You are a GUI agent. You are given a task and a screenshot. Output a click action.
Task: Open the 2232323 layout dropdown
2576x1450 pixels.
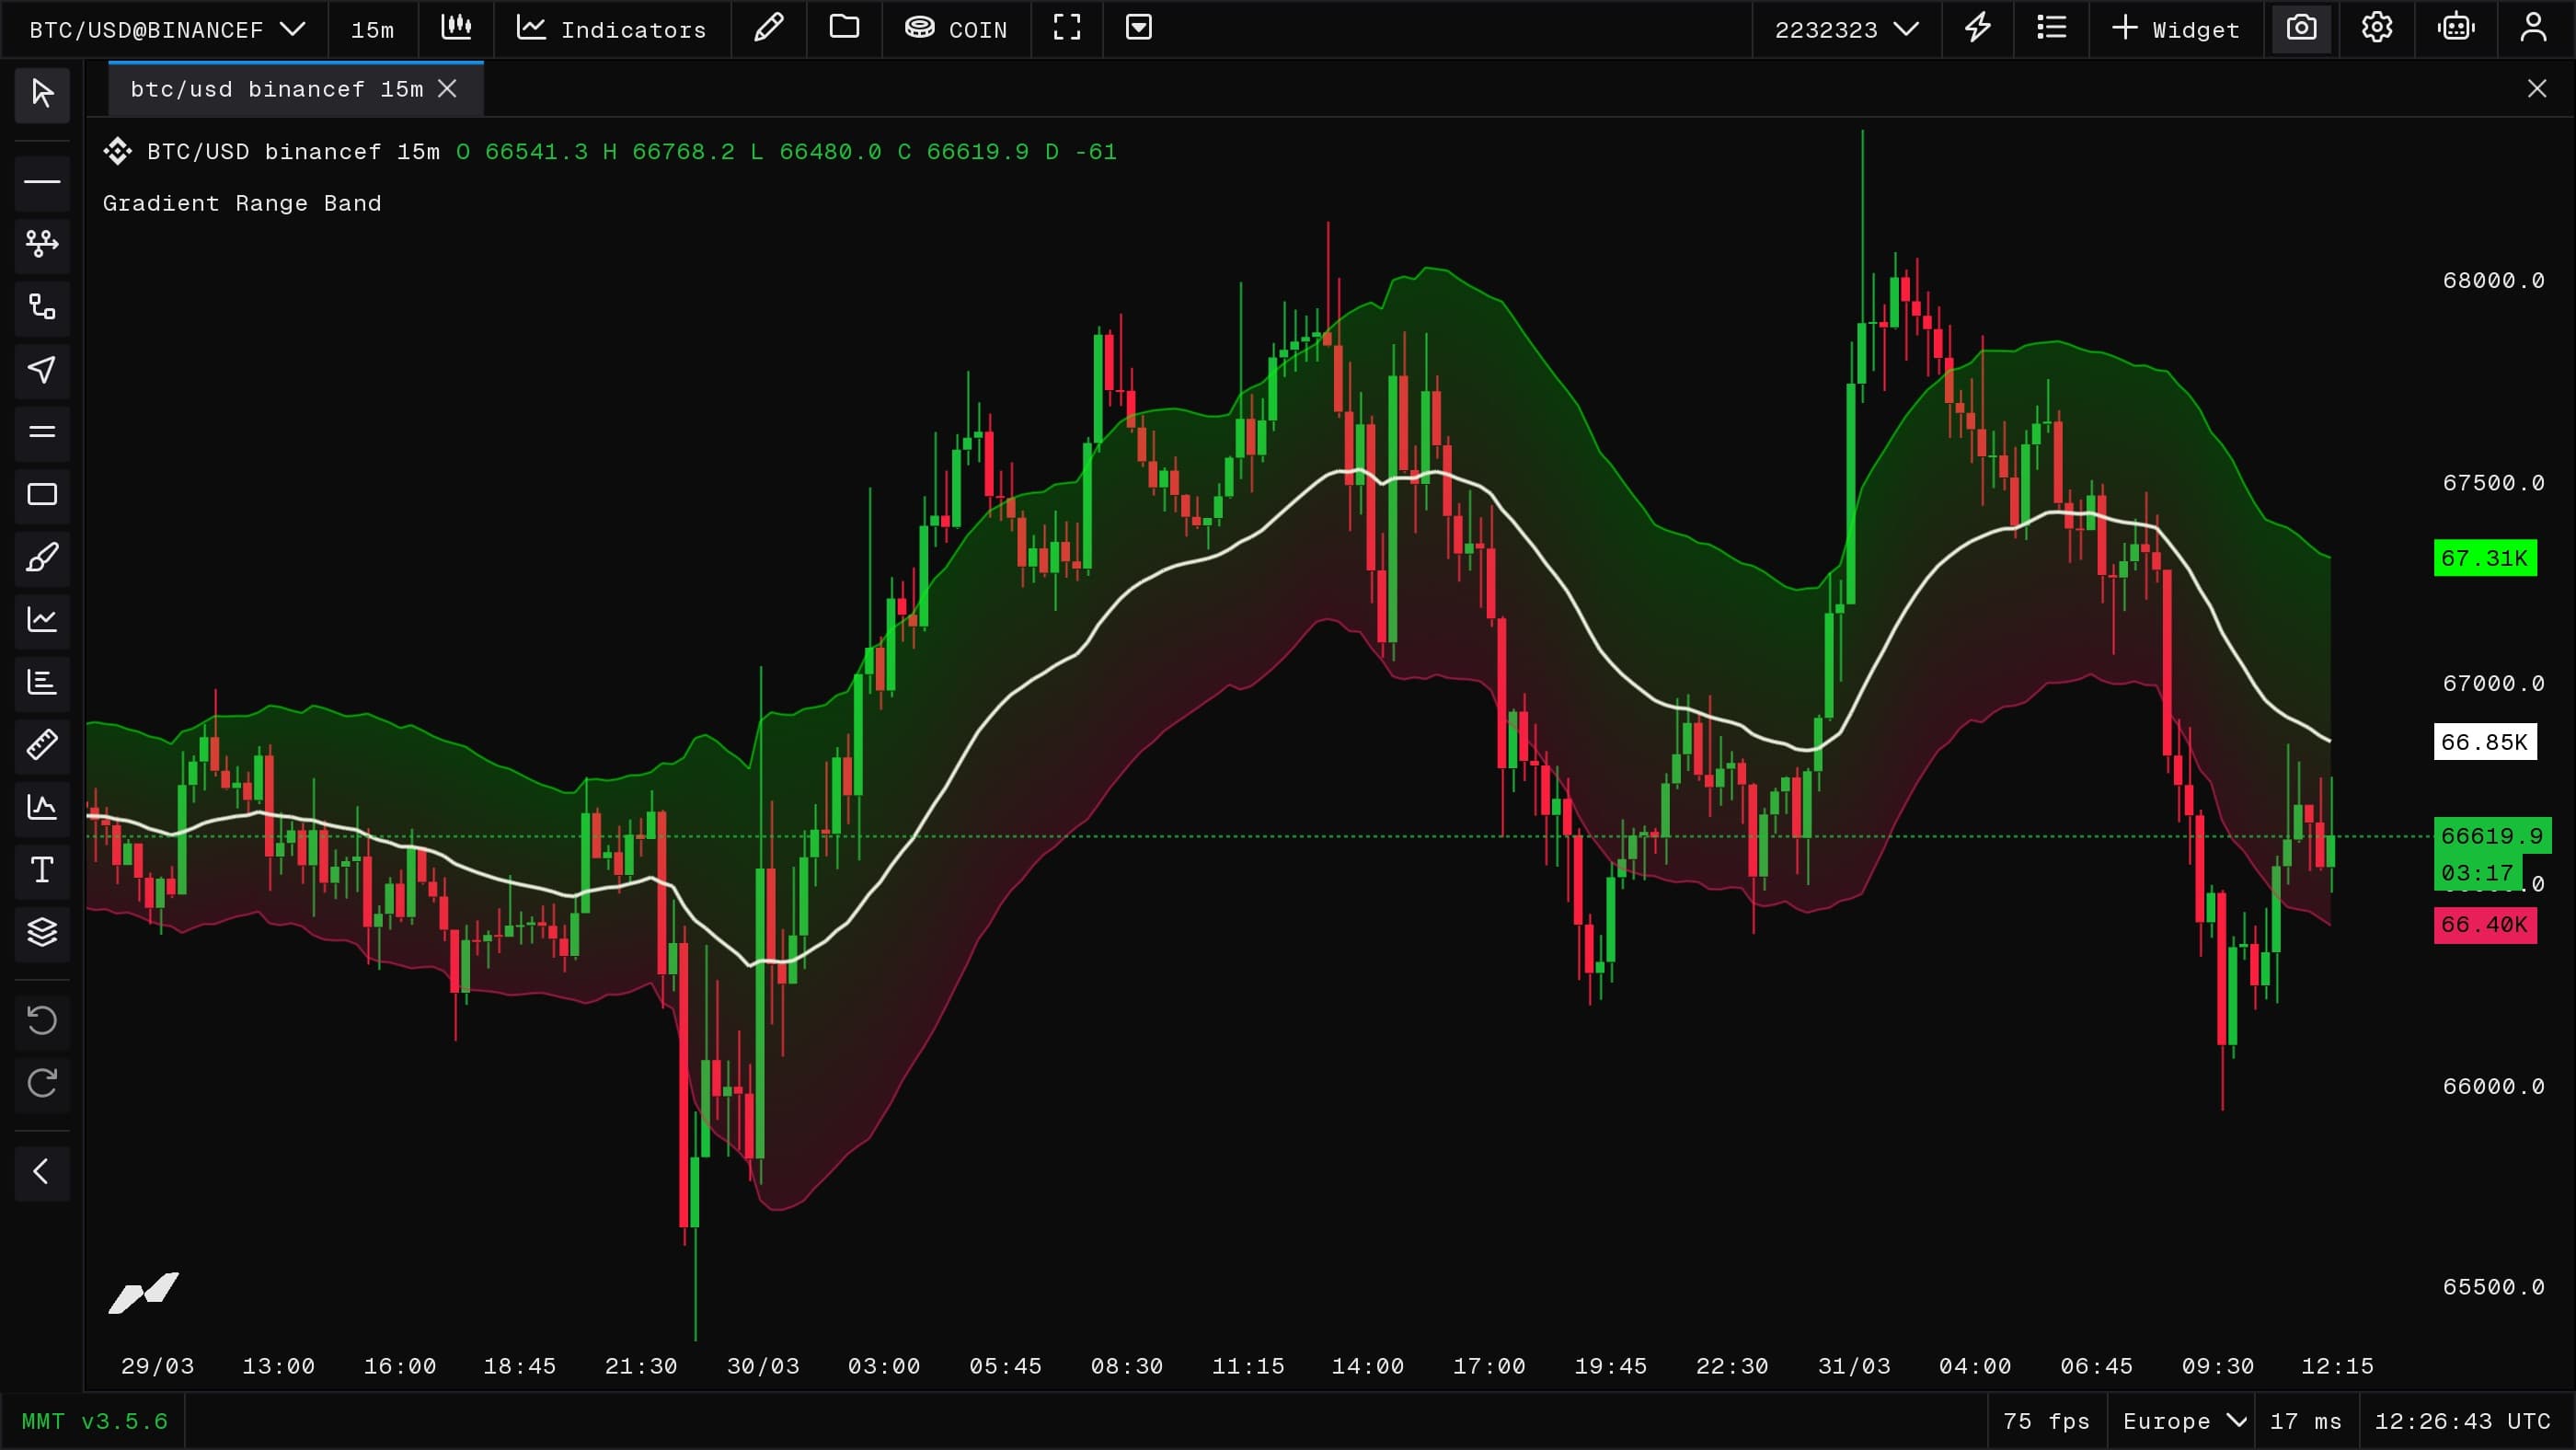pos(1846,29)
